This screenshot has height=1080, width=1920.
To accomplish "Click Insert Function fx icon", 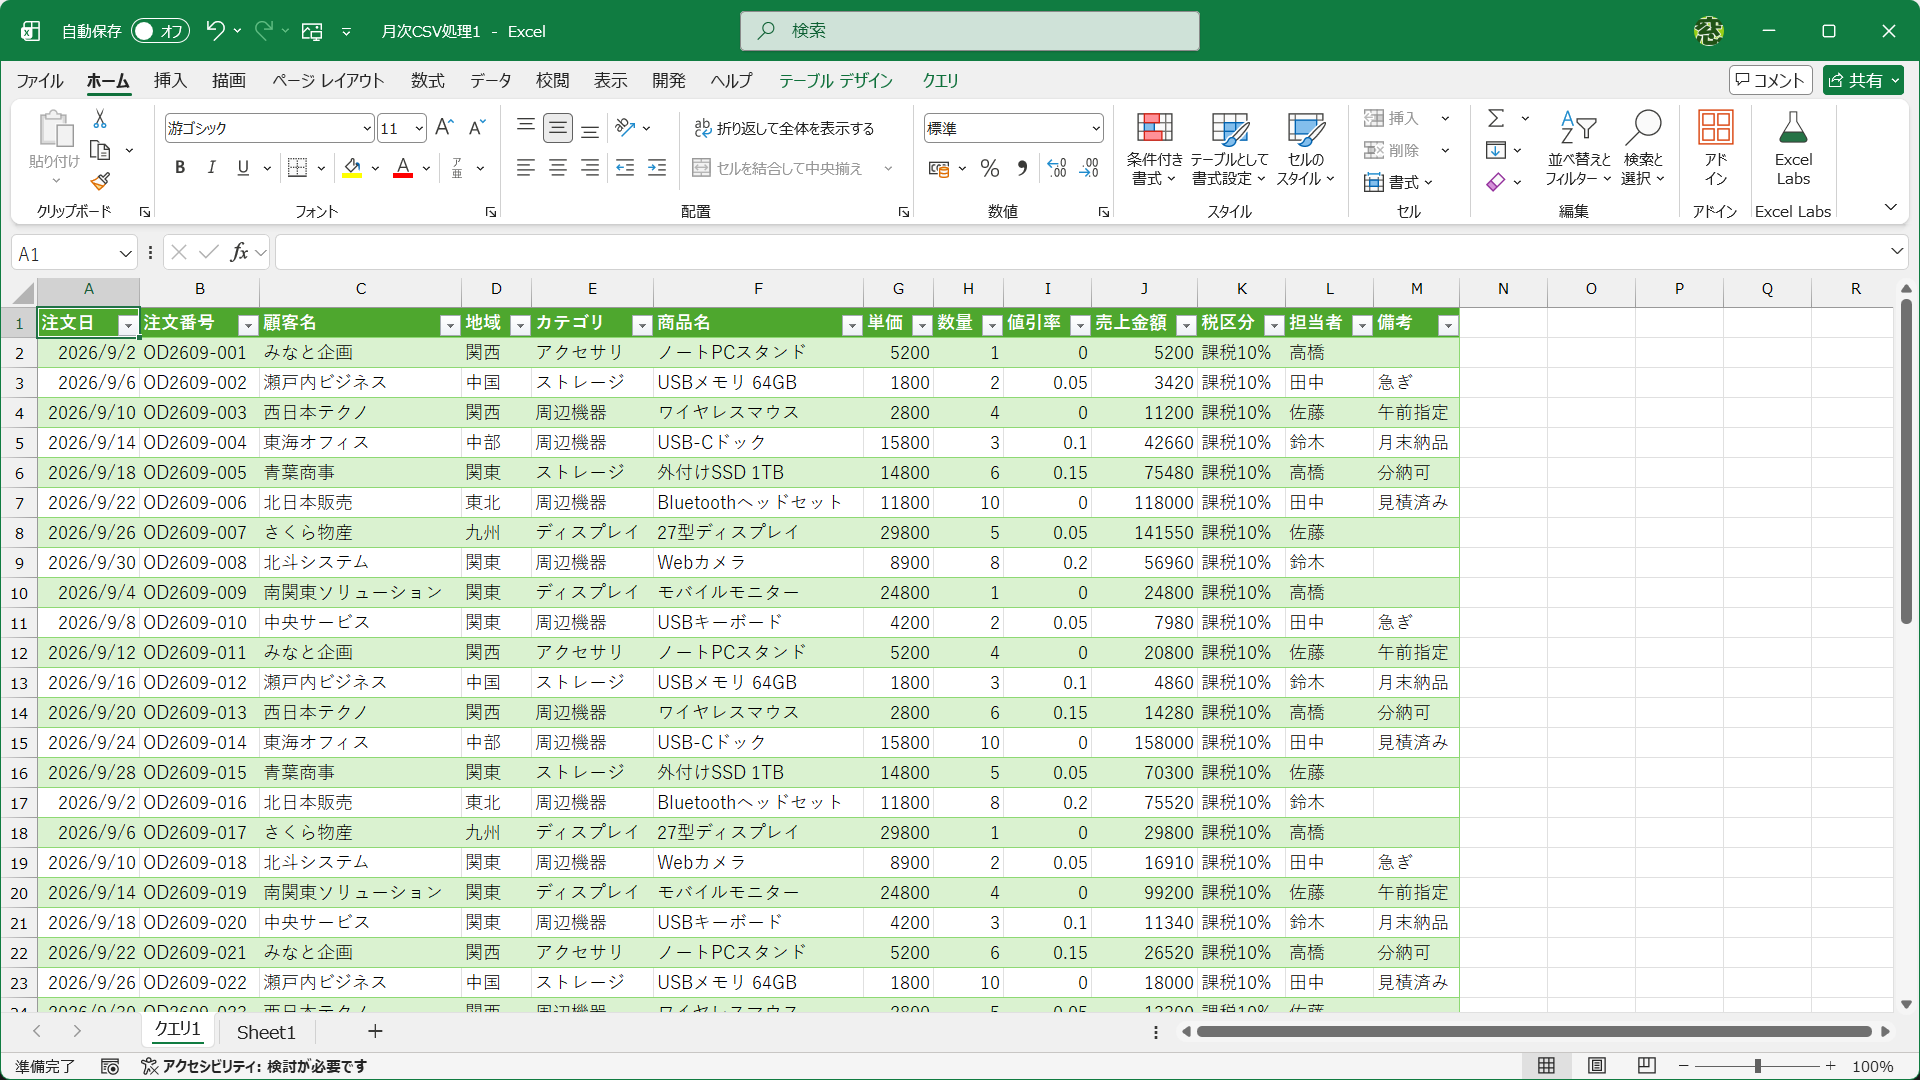I will (239, 252).
